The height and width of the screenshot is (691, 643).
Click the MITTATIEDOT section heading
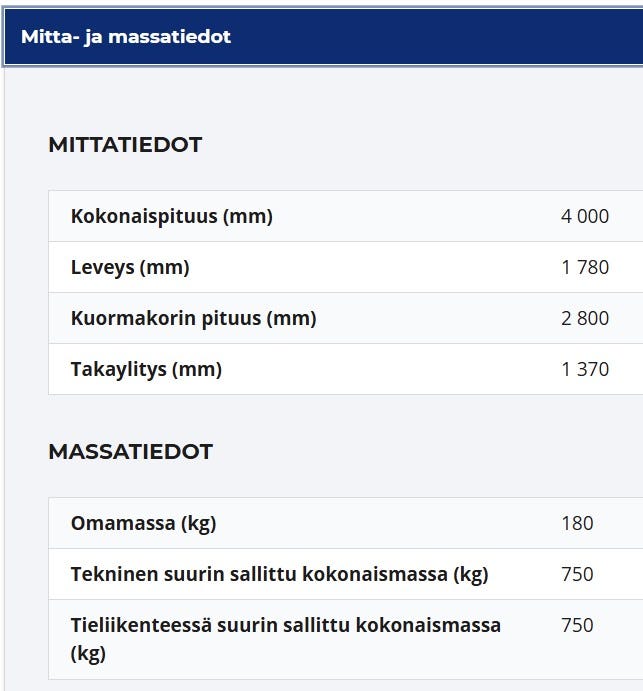click(125, 145)
